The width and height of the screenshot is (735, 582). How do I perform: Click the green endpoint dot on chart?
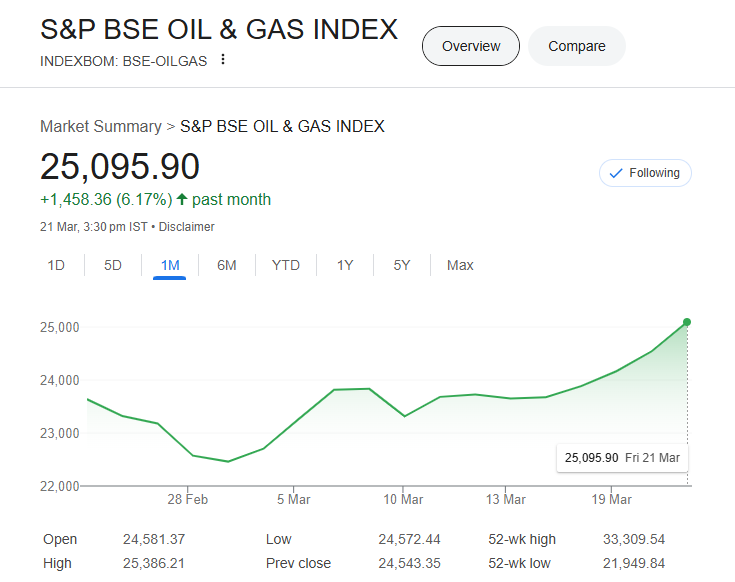pos(687,322)
